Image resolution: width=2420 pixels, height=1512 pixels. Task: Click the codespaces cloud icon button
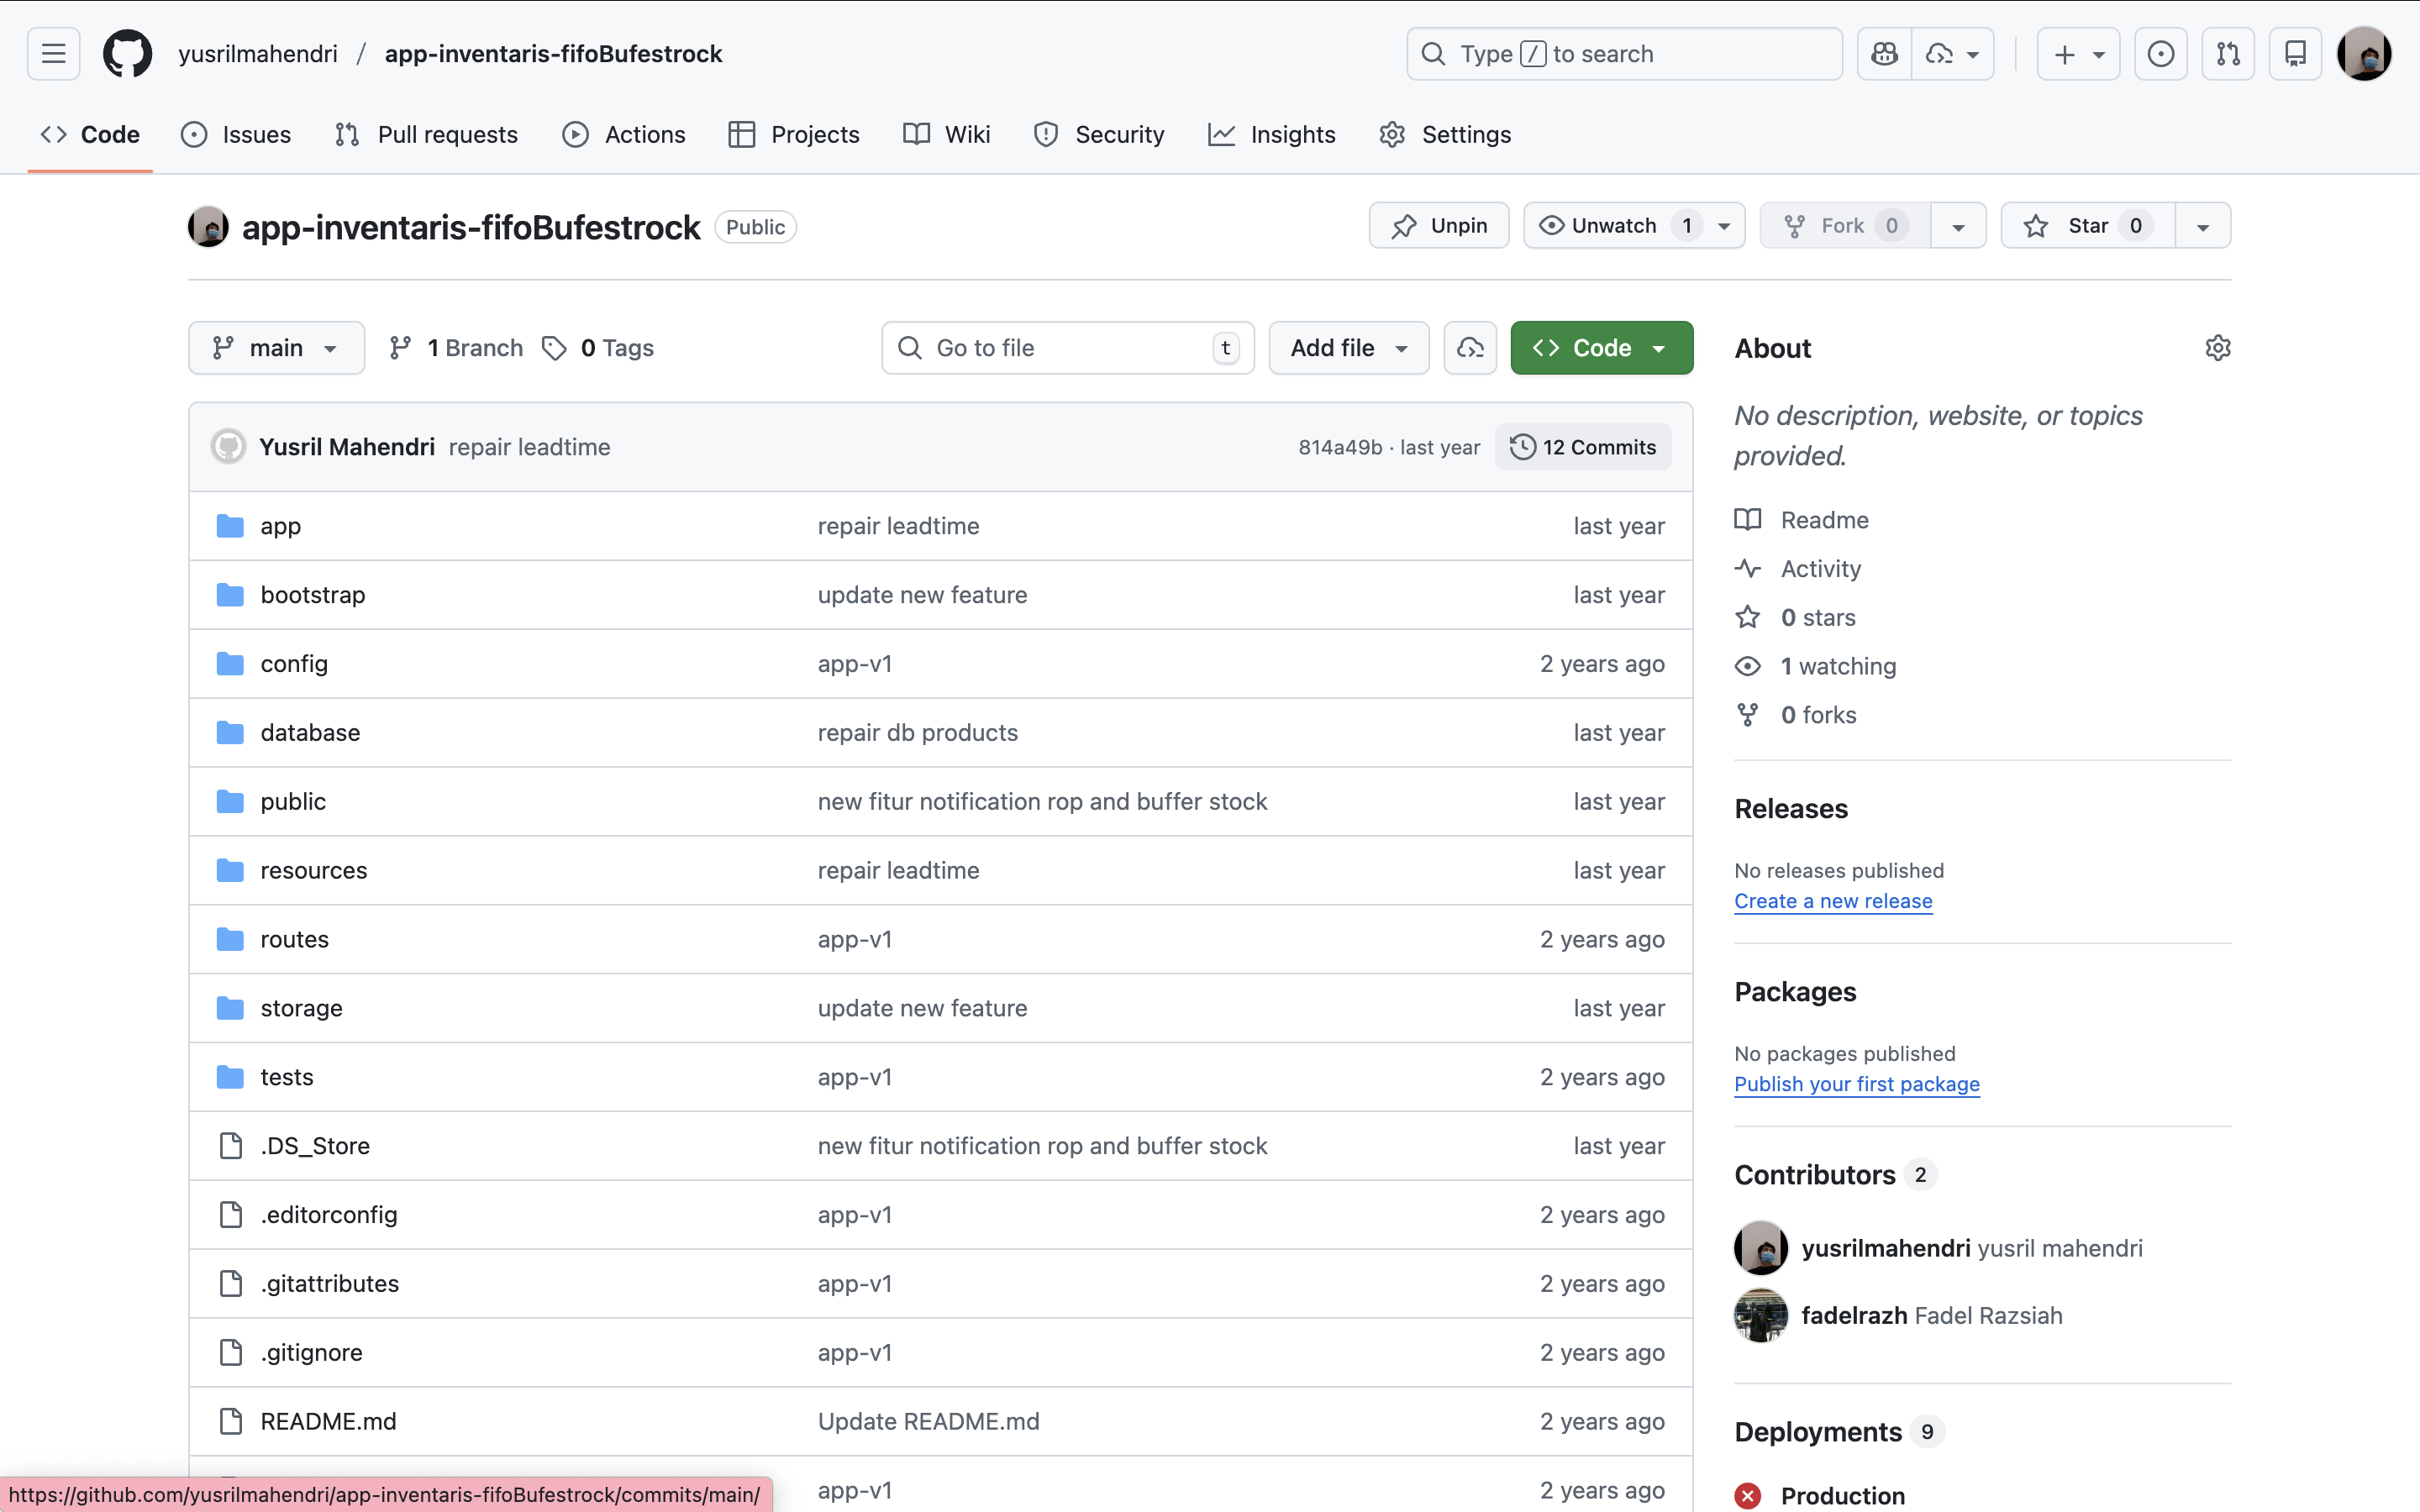(x=1470, y=348)
